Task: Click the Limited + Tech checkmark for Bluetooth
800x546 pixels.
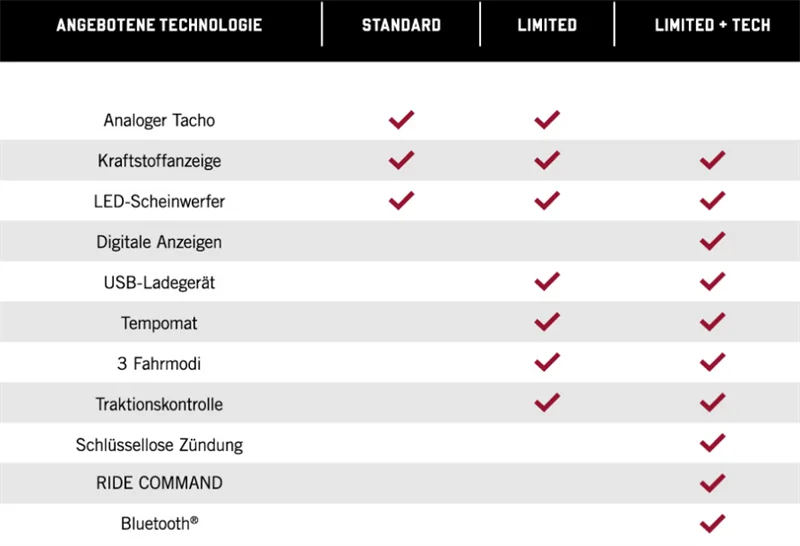Action: point(712,522)
